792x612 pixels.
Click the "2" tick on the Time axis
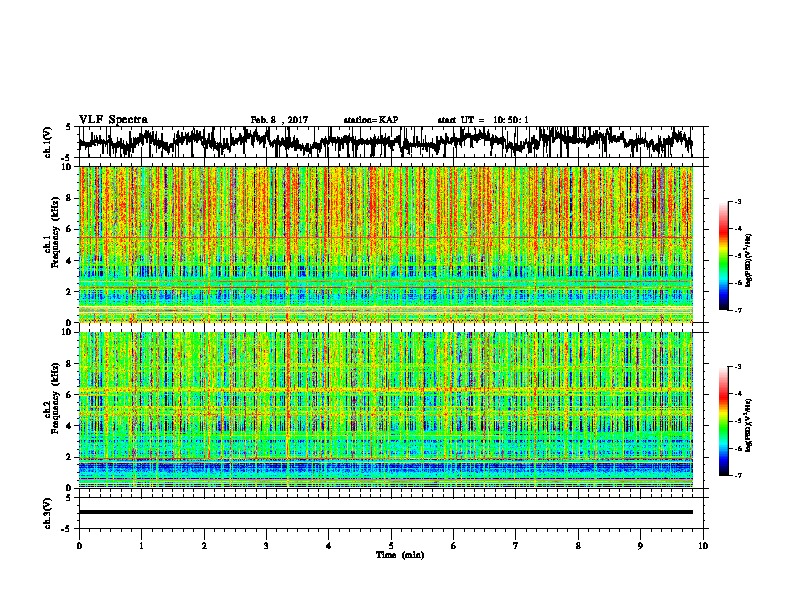tap(204, 546)
